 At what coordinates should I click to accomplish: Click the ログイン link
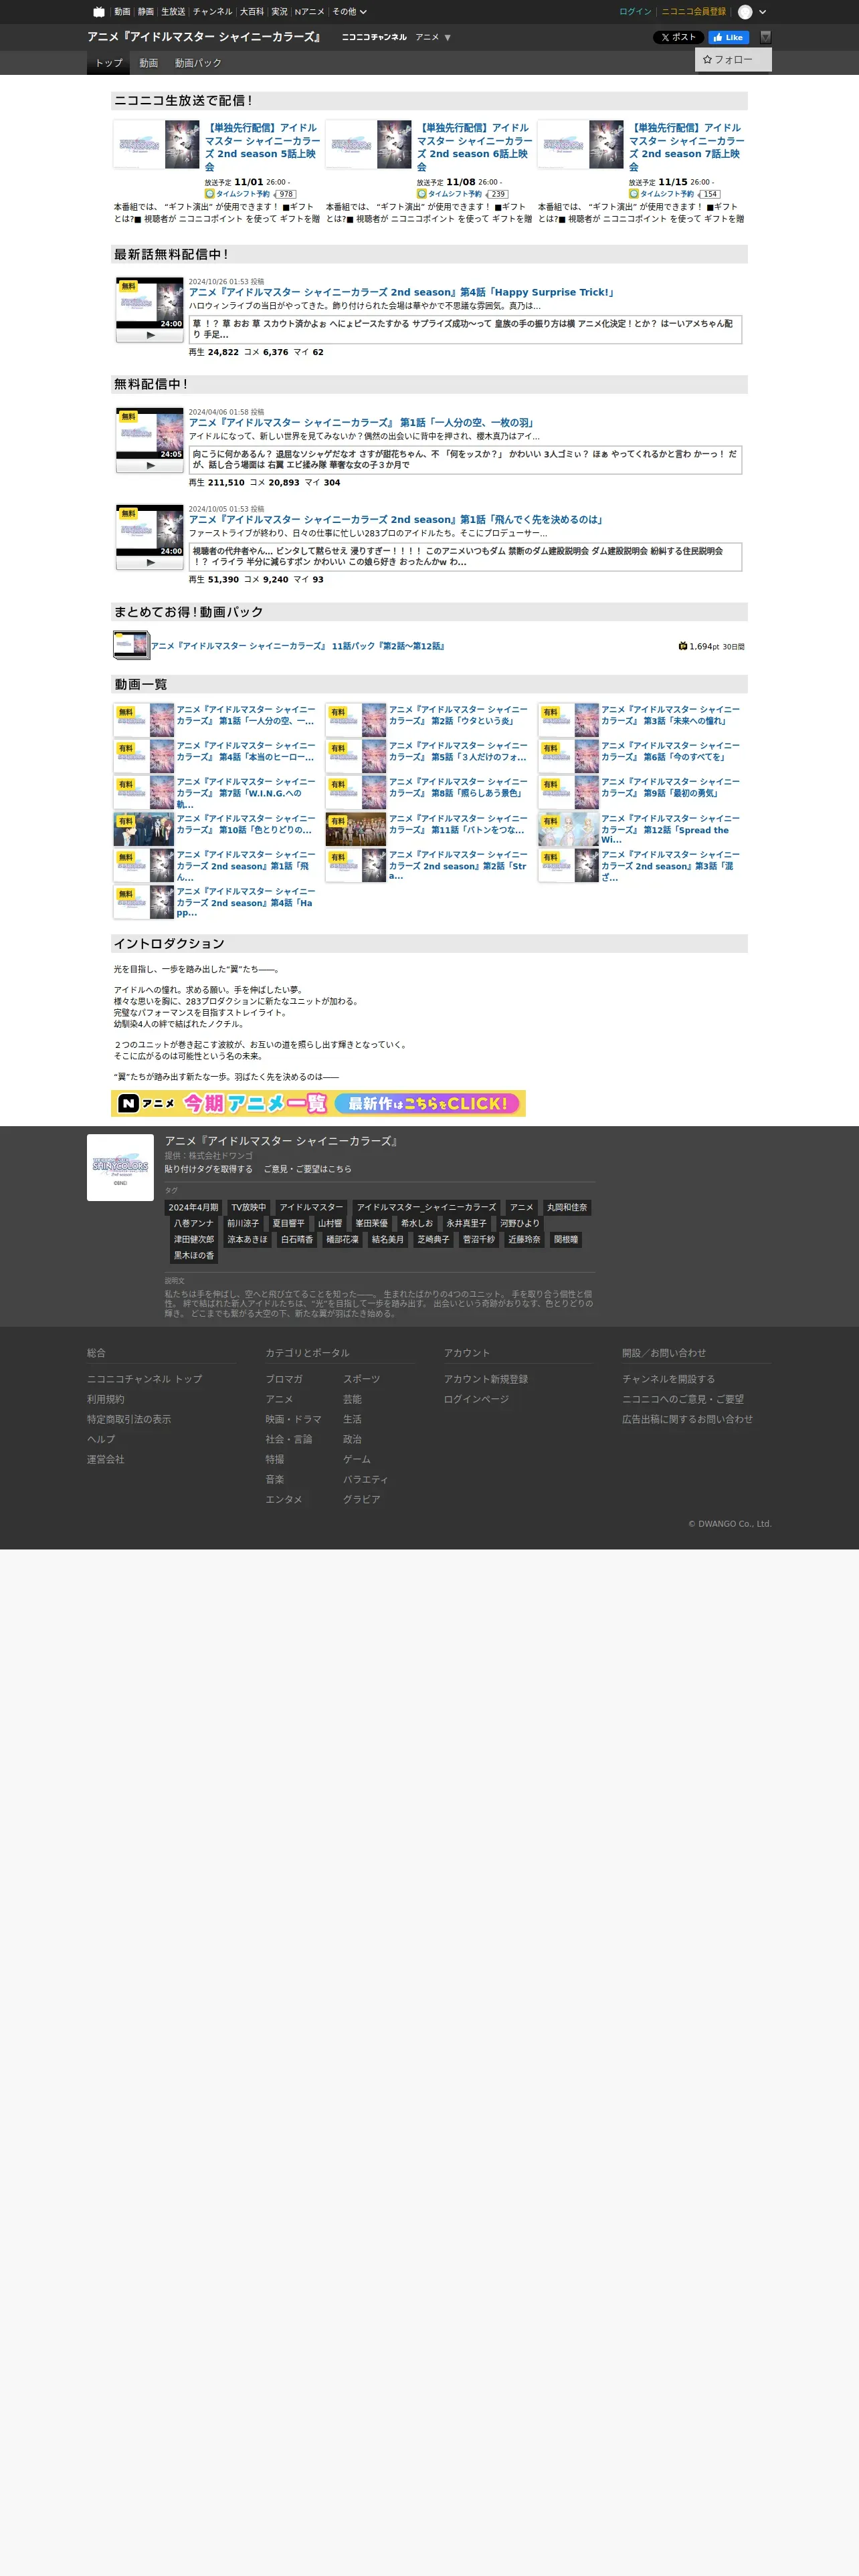635,12
